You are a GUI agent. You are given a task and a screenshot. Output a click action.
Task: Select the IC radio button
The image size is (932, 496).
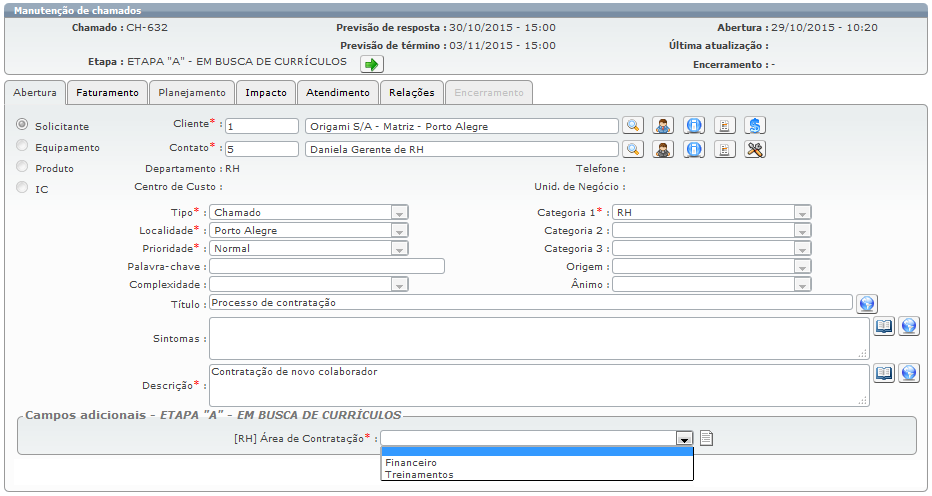tap(22, 187)
